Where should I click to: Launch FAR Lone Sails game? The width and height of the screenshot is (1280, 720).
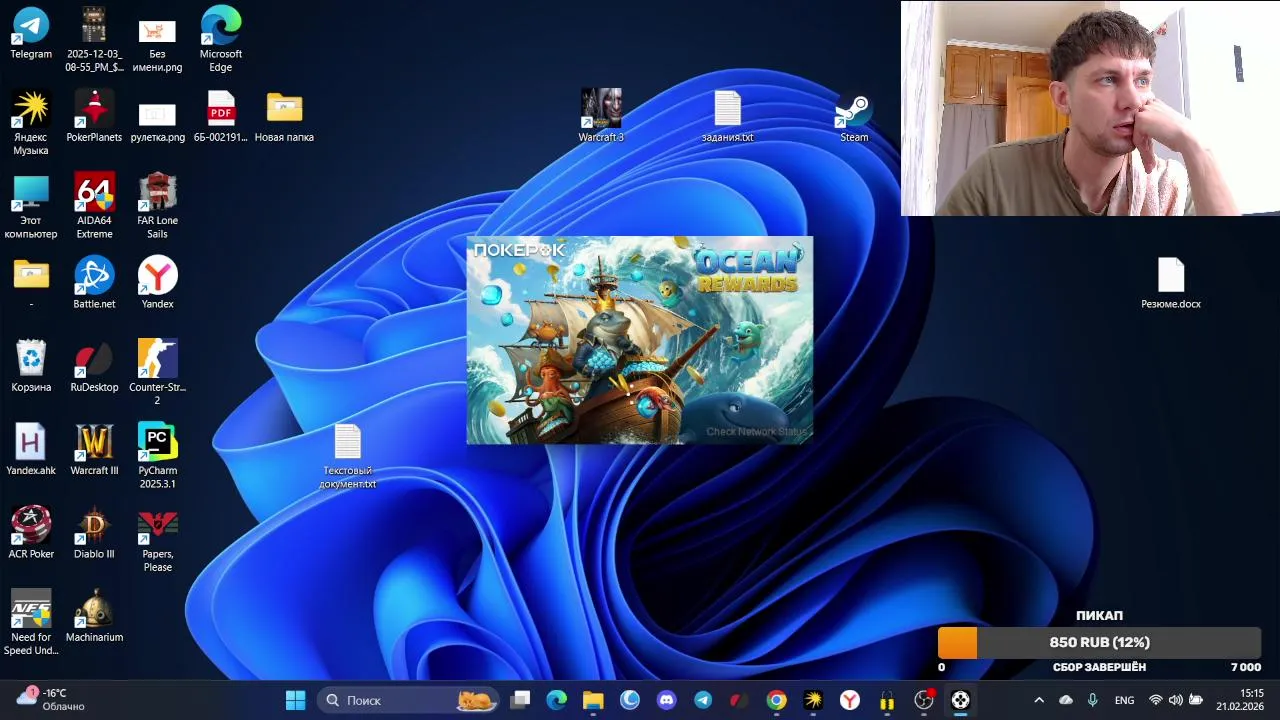coord(157,206)
